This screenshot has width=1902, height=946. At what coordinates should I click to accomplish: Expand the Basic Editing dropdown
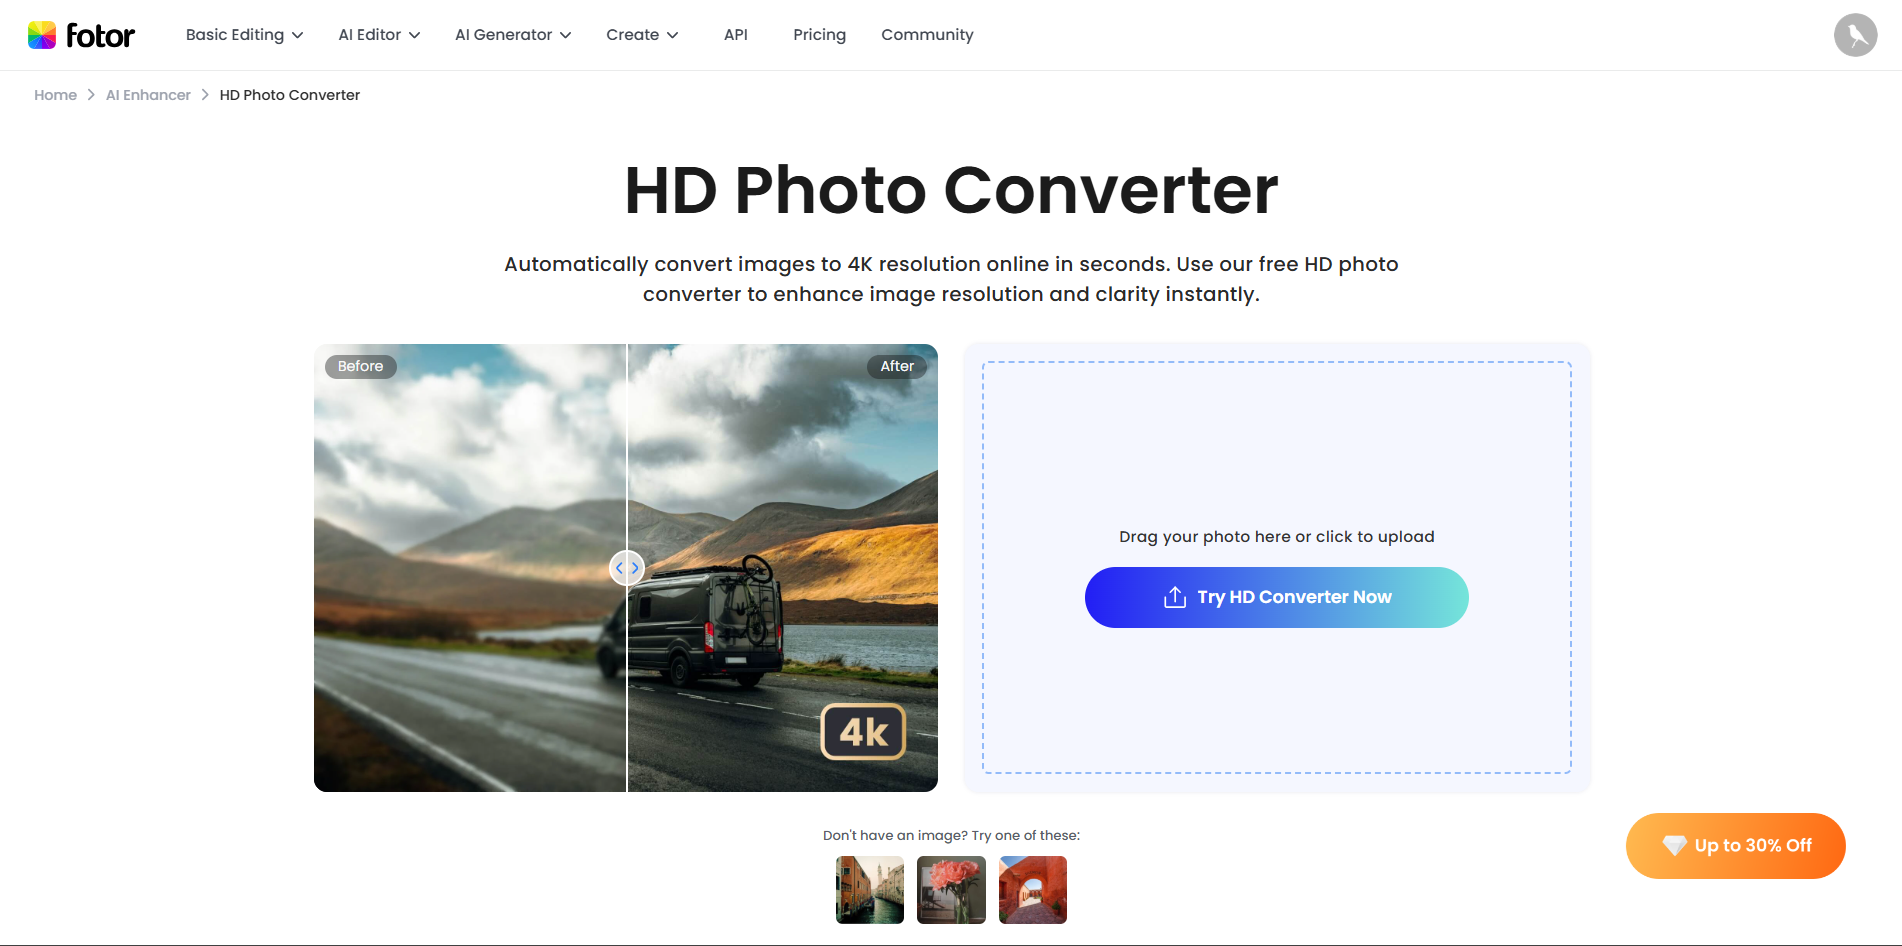(x=243, y=34)
